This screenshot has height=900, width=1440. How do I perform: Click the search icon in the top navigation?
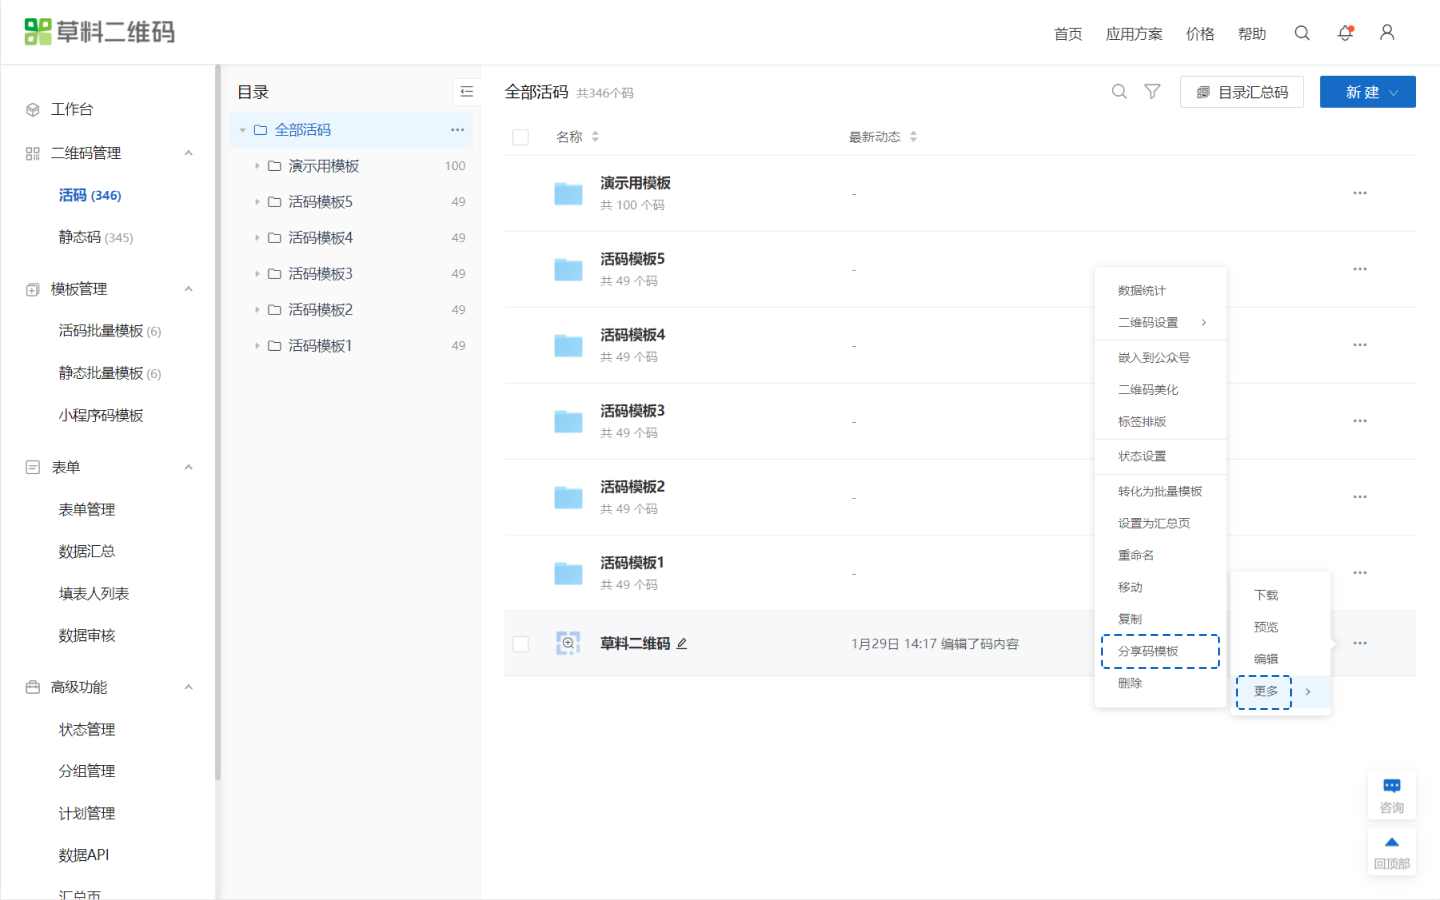(1301, 33)
